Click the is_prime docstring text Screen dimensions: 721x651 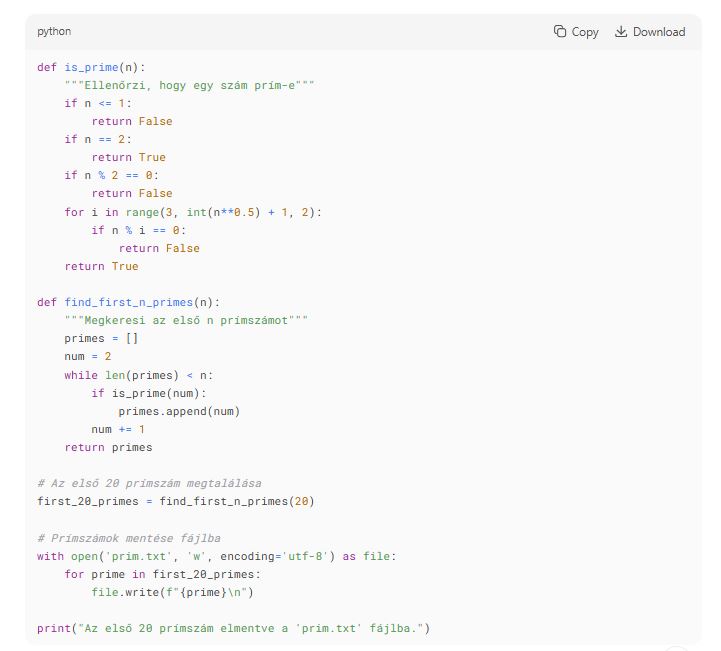click(x=189, y=85)
